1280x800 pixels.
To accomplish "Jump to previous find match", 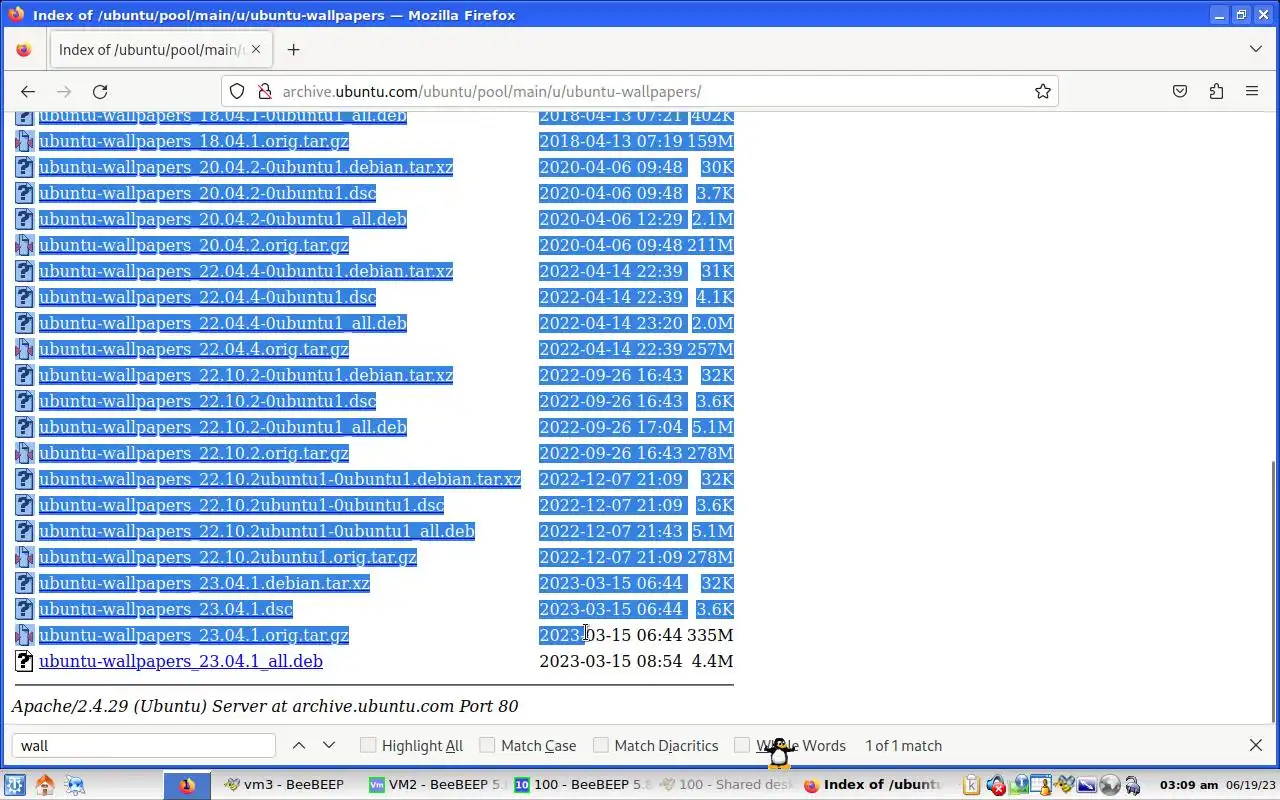I will [x=299, y=745].
